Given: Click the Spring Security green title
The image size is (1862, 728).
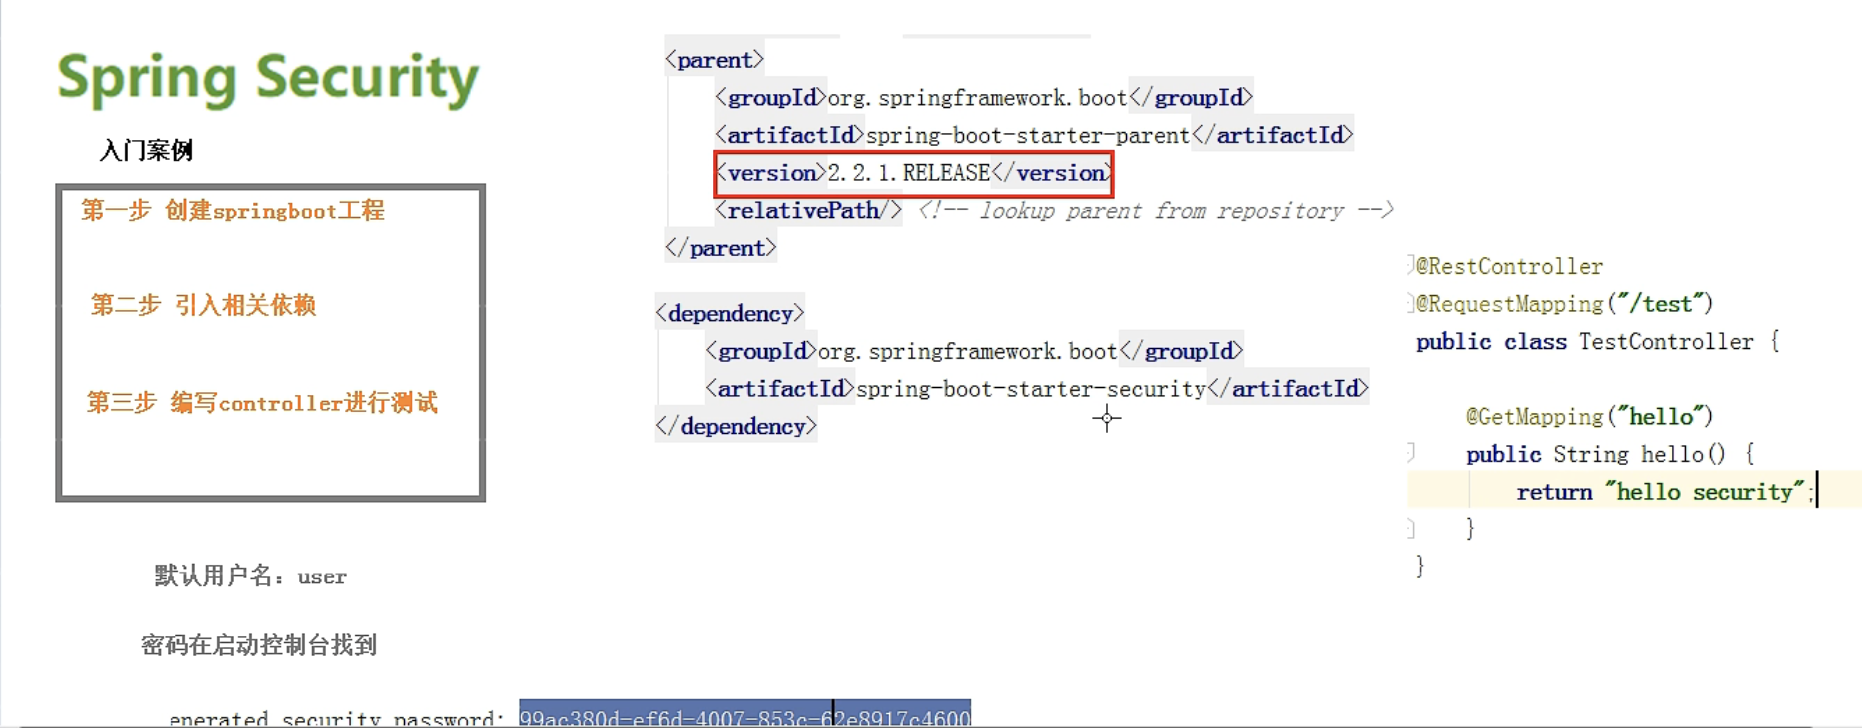Looking at the screenshot, I should coord(268,78).
